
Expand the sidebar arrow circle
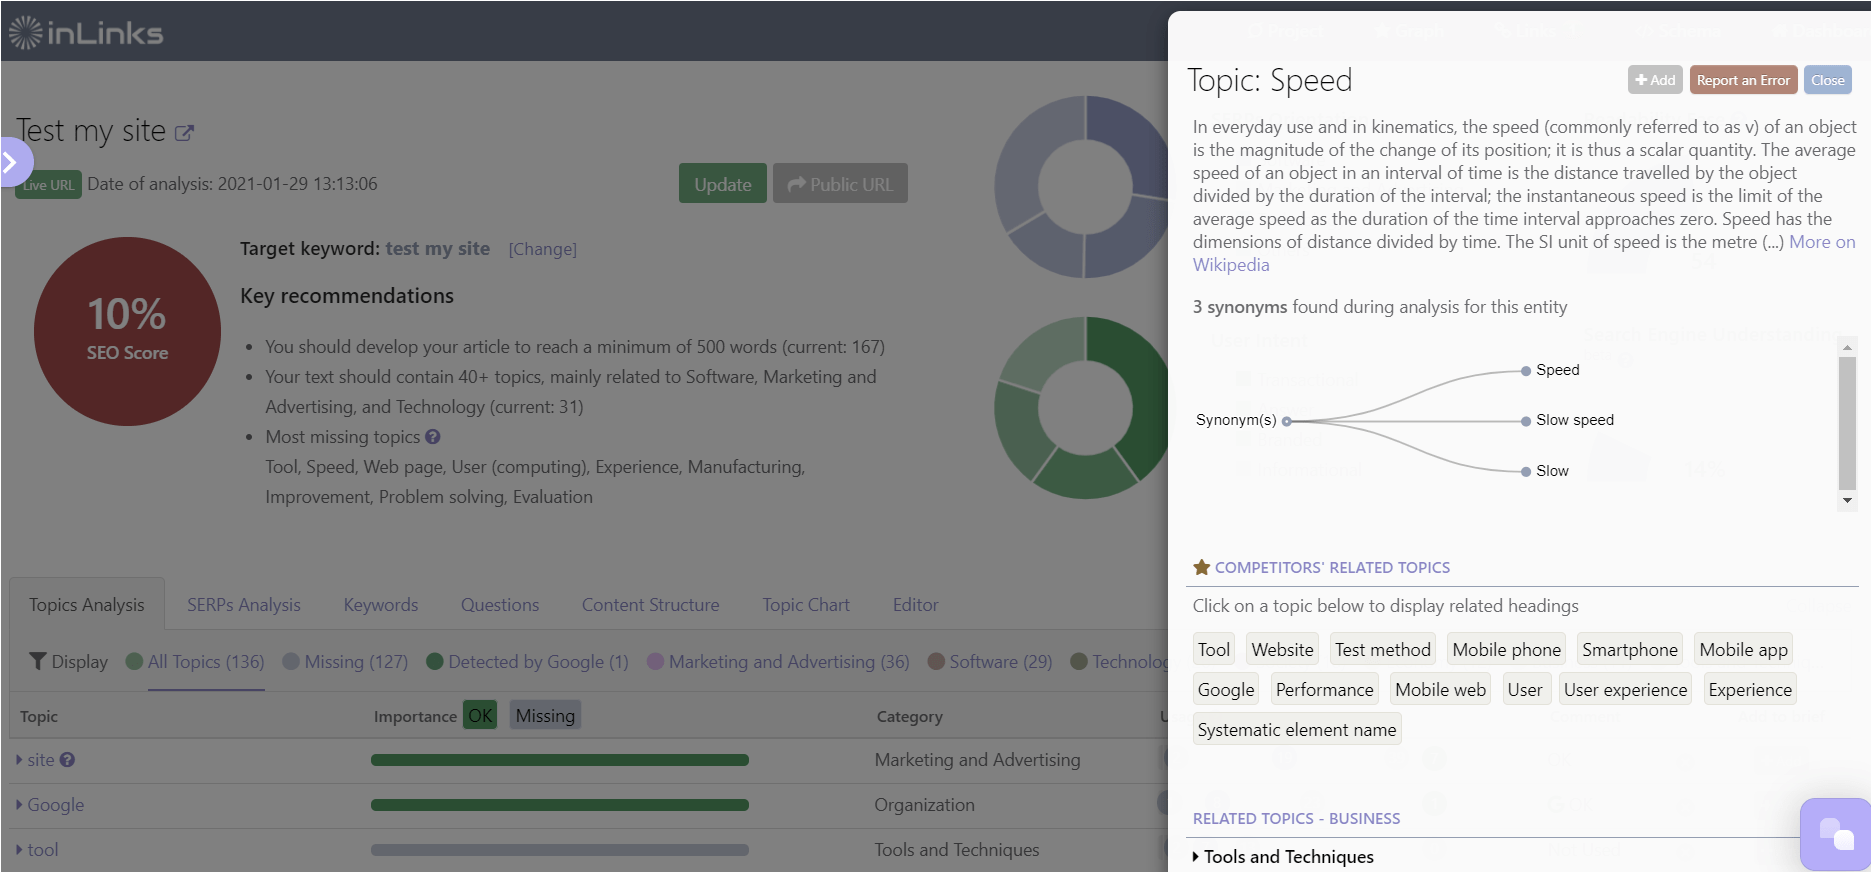point(14,162)
